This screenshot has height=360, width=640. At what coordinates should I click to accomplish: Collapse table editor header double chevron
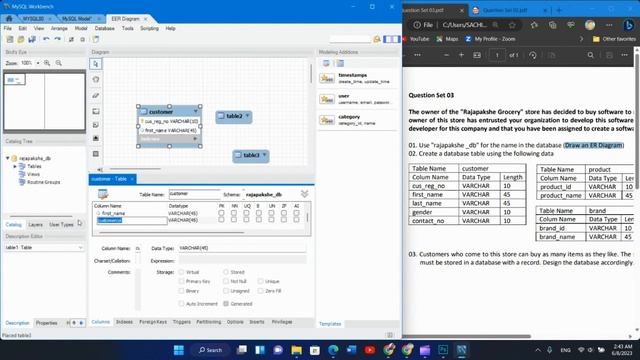pyautogui.click(x=304, y=194)
